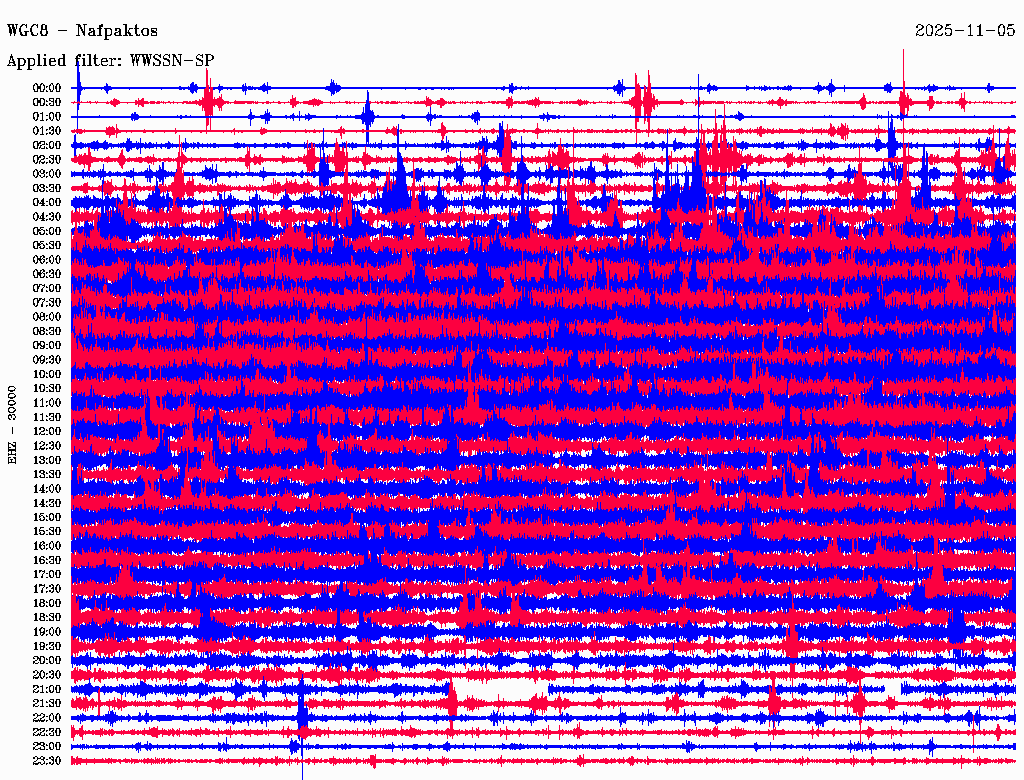Click the station title WGC8 - Nafpaktos
This screenshot has height=780, width=1024.
click(82, 30)
